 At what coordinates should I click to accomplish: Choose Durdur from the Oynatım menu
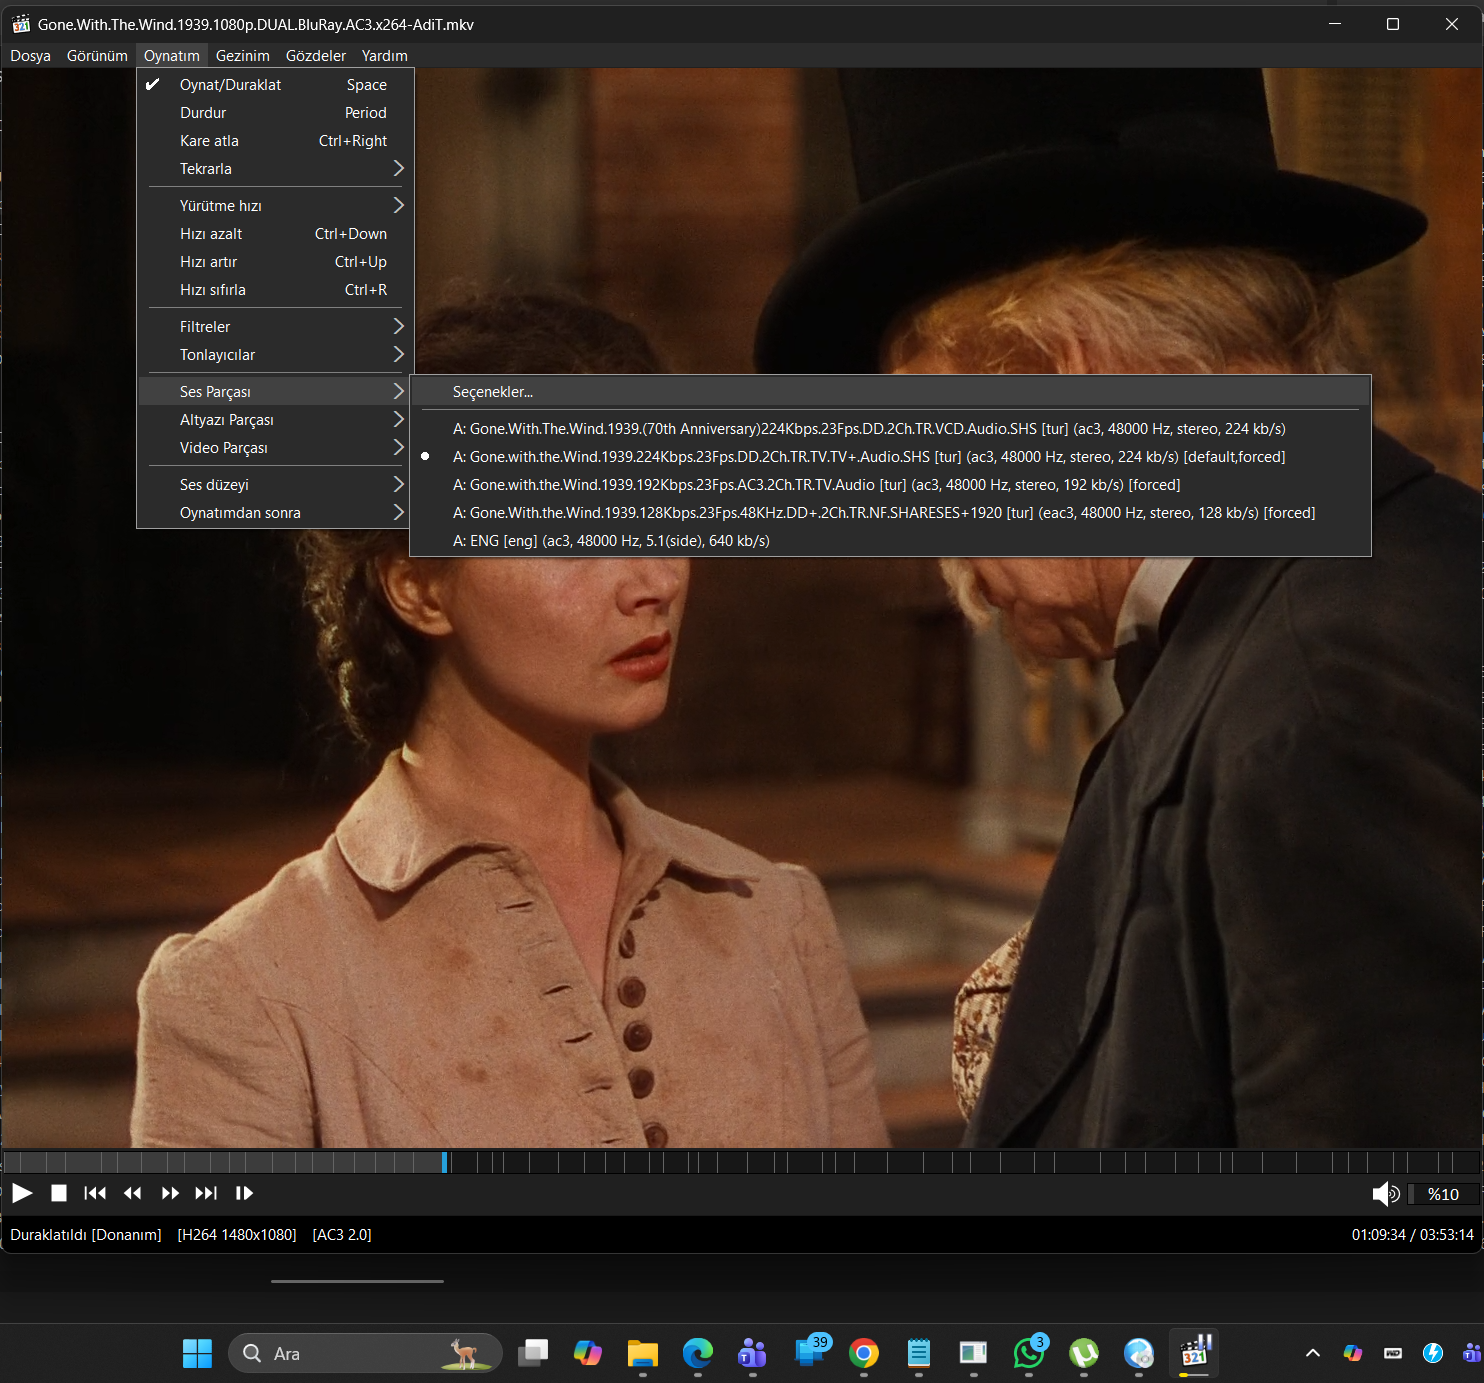click(276, 113)
